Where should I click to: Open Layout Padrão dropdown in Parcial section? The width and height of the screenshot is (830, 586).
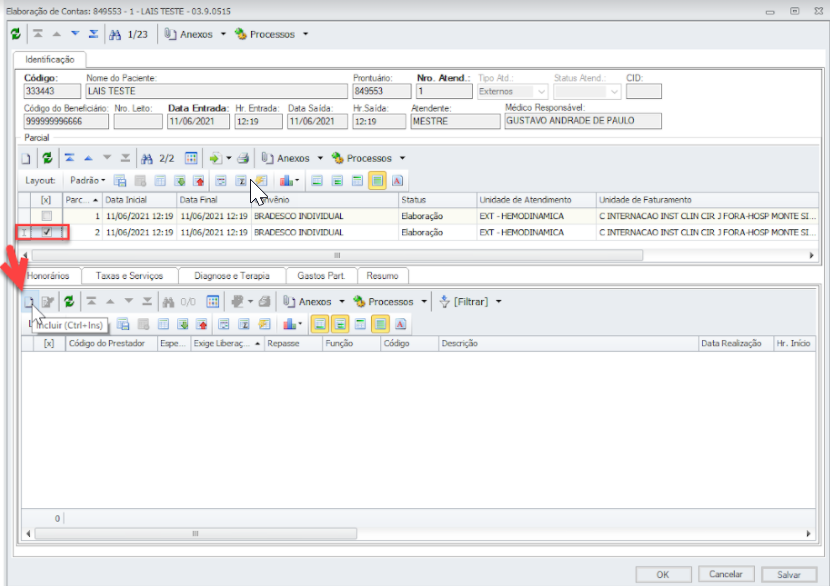click(x=87, y=181)
